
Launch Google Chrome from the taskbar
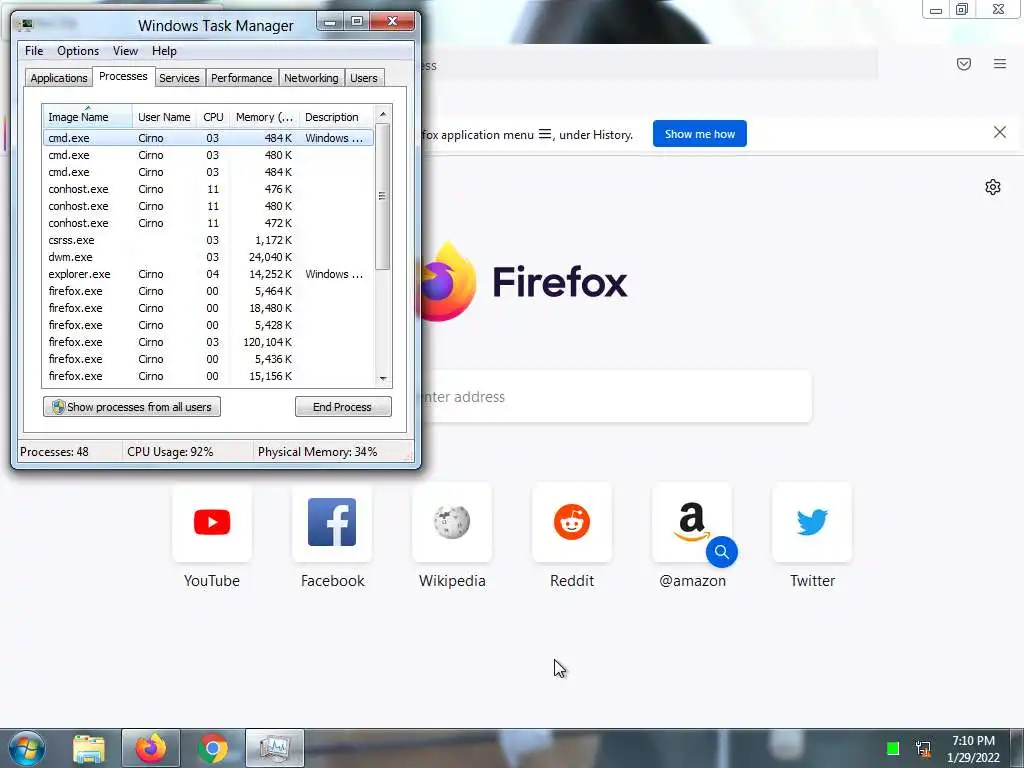[212, 748]
